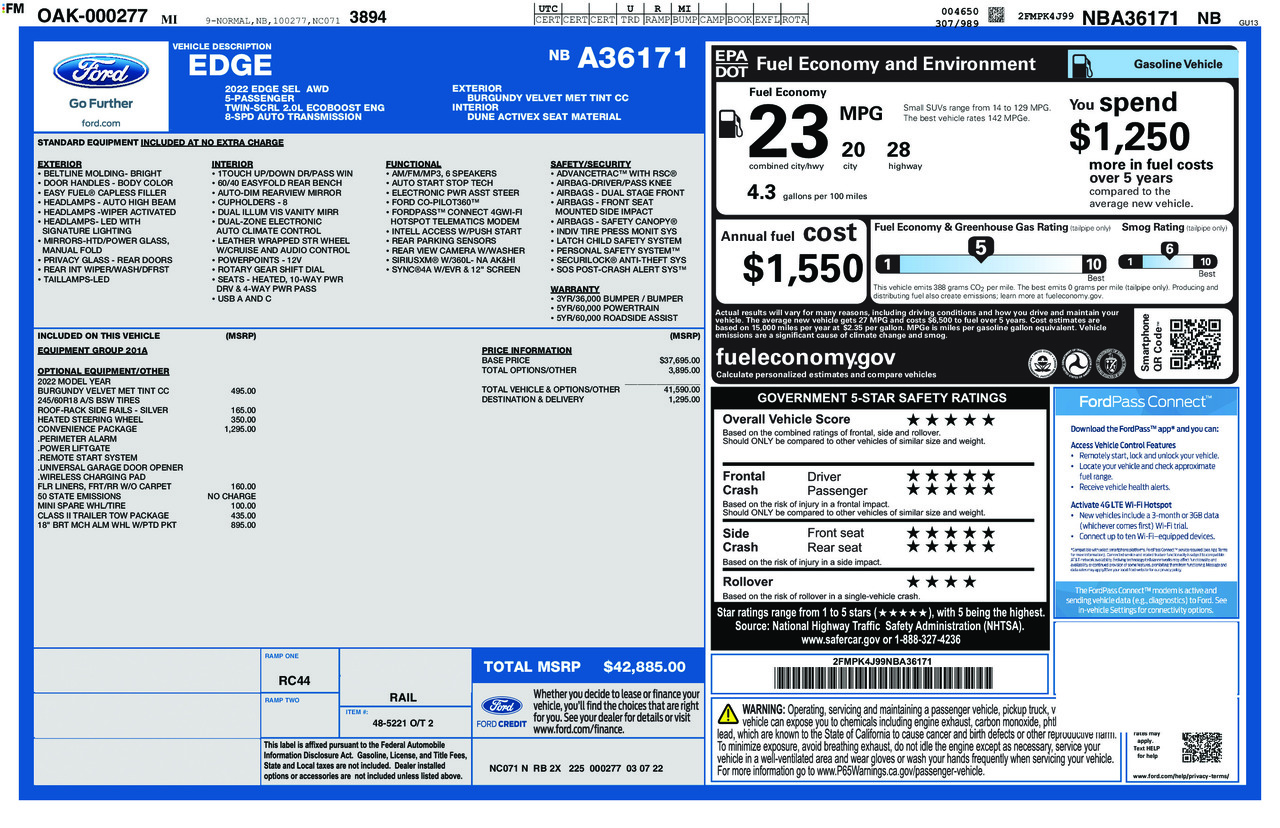Click the QR code beside Text HELP
1280x828 pixels.
pos(1202,749)
